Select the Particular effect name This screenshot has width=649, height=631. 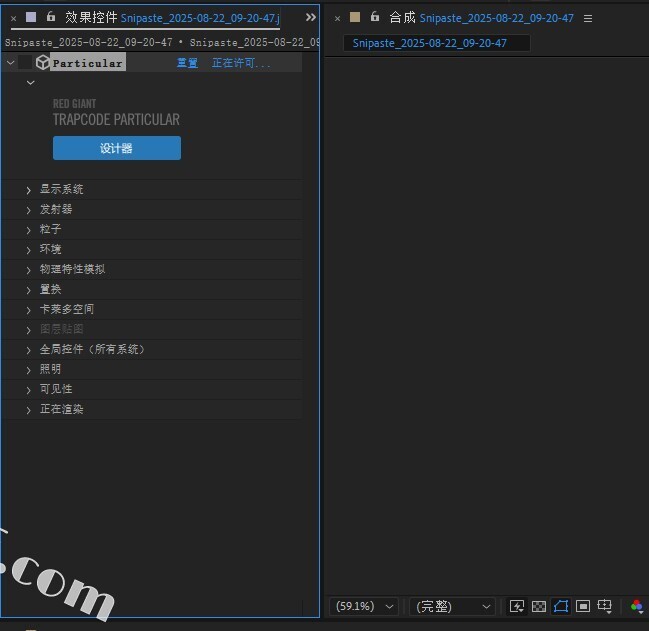88,63
